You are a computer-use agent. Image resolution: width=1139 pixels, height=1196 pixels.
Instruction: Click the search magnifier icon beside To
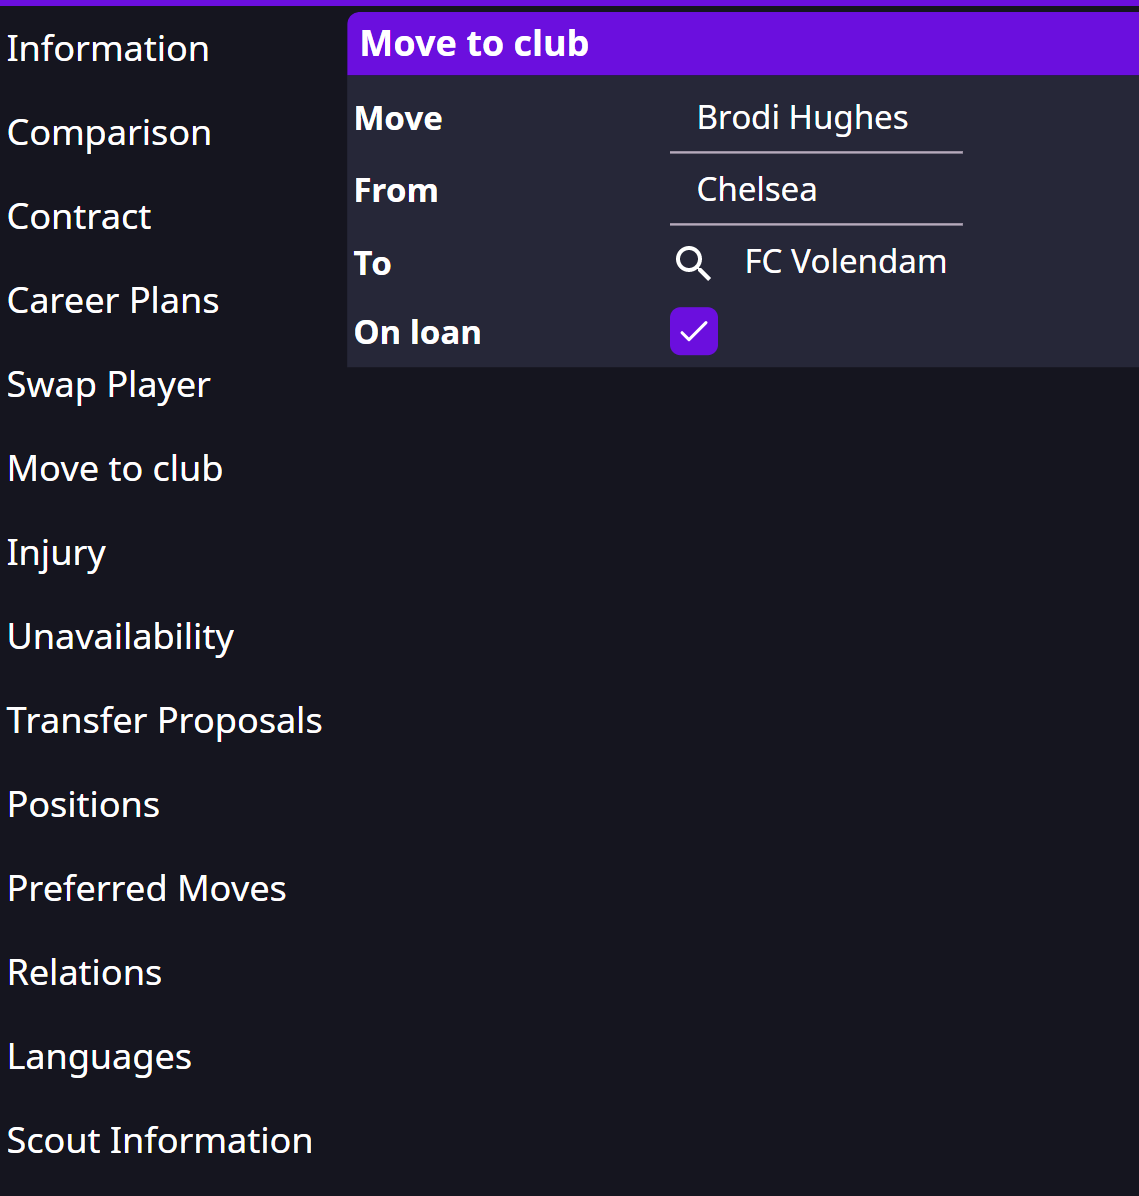693,264
